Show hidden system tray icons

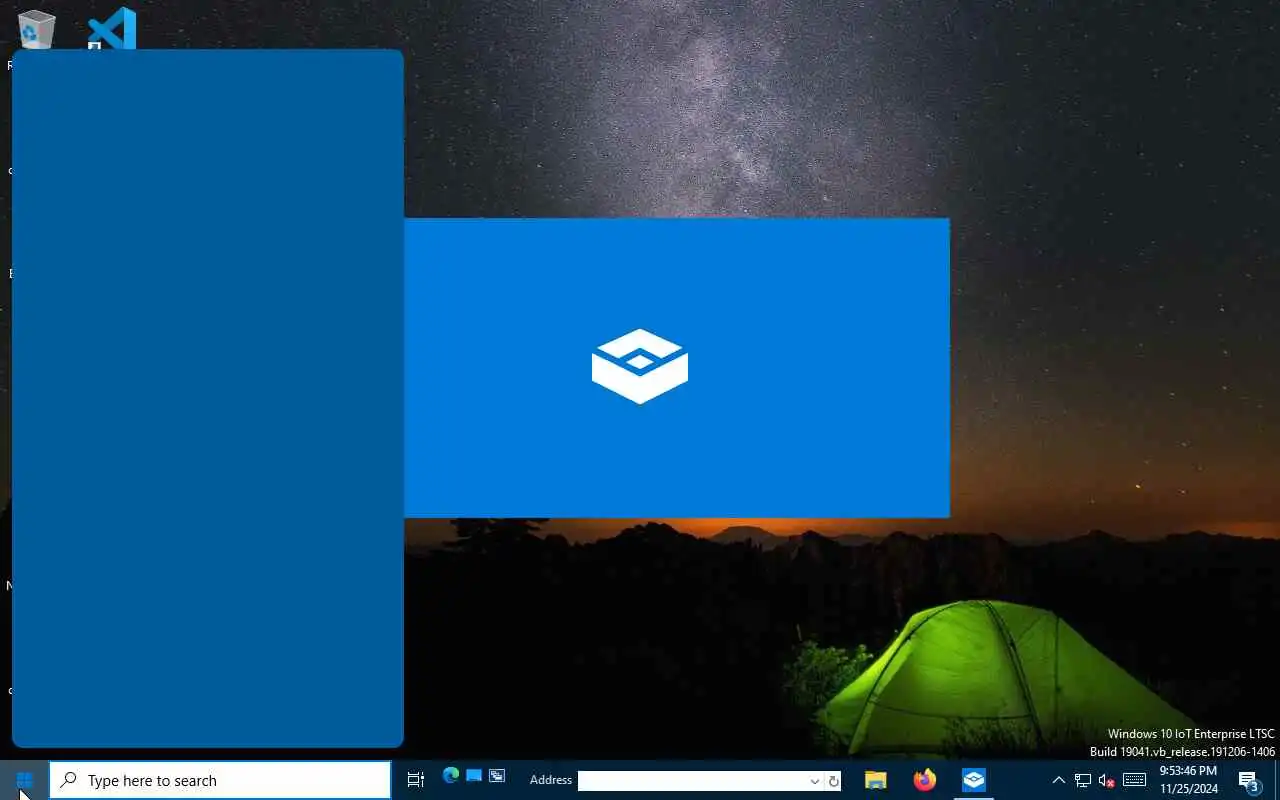pyautogui.click(x=1058, y=780)
